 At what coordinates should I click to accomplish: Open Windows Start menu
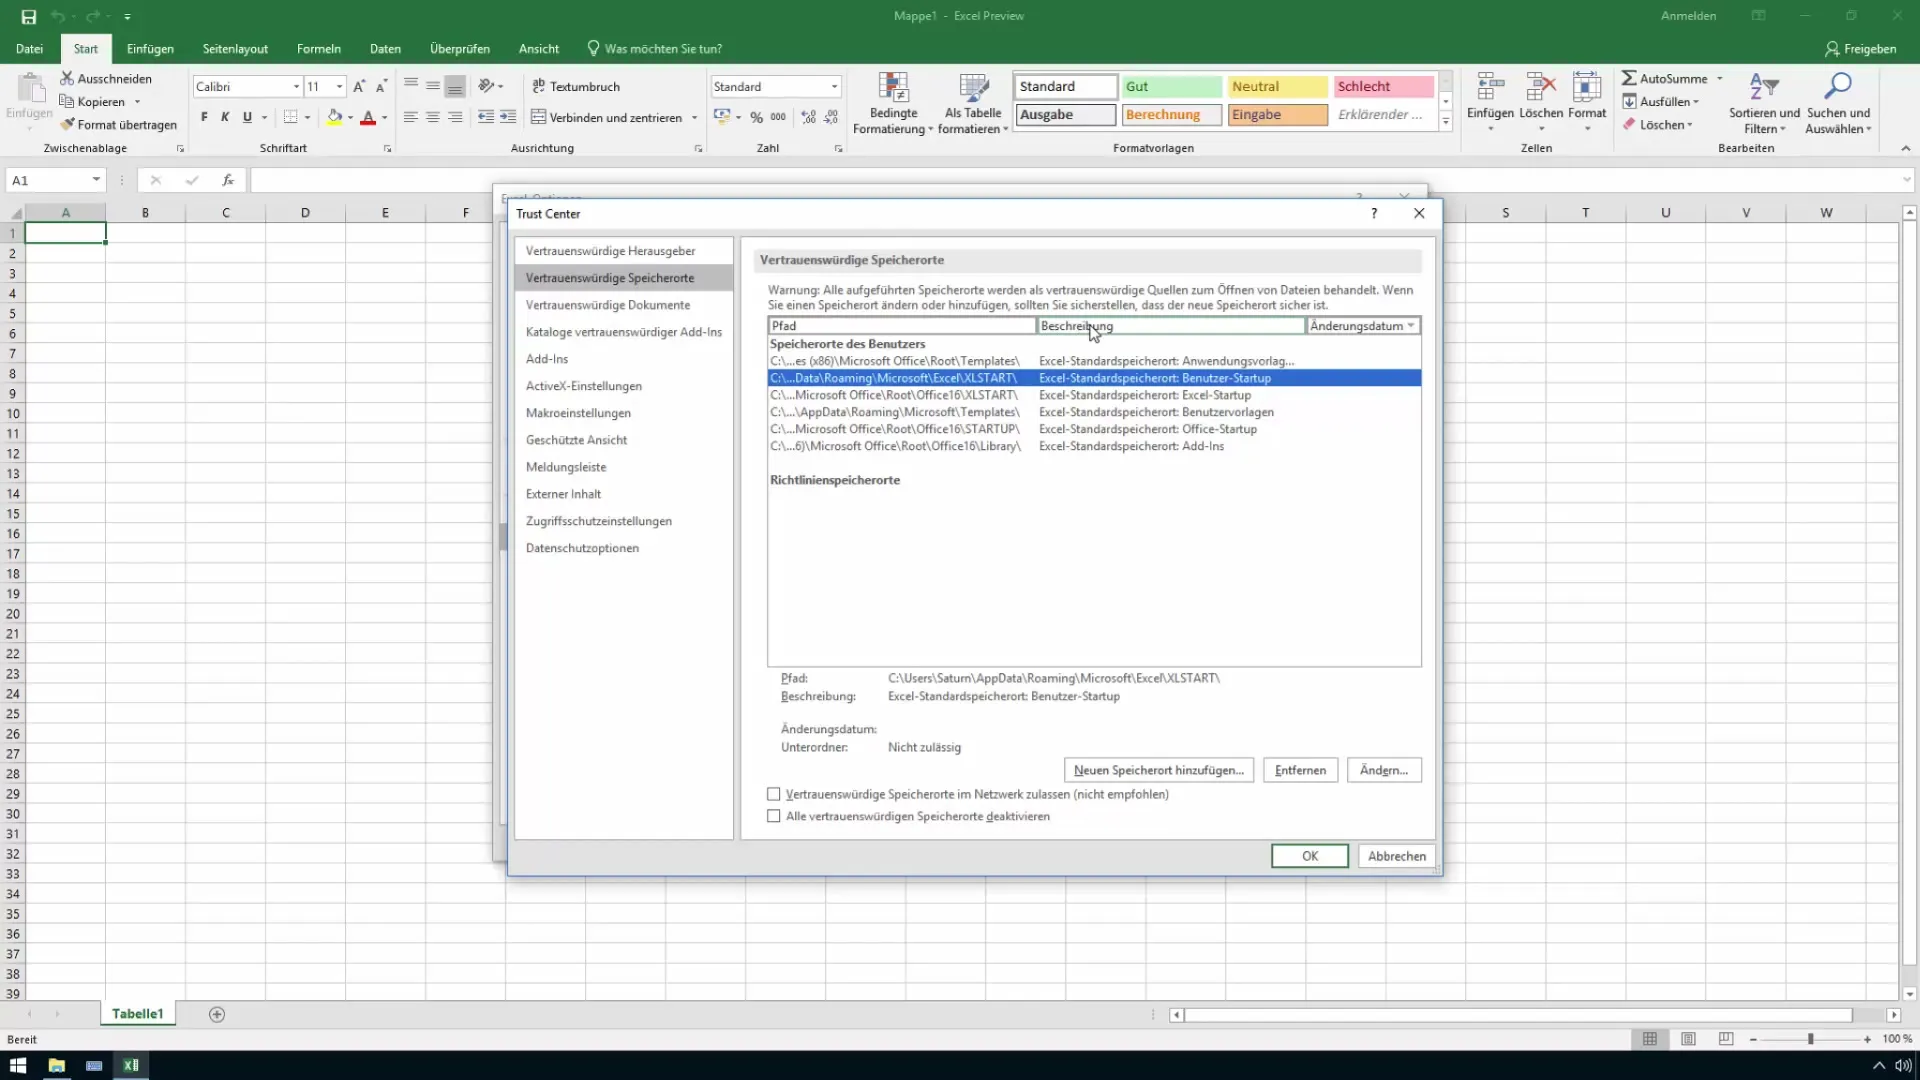point(18,1065)
